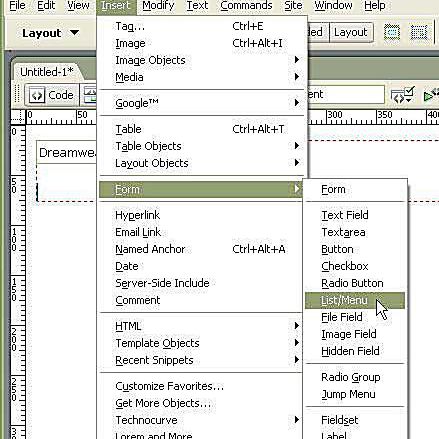Expand the Recent Snippets submenu

tap(202, 360)
